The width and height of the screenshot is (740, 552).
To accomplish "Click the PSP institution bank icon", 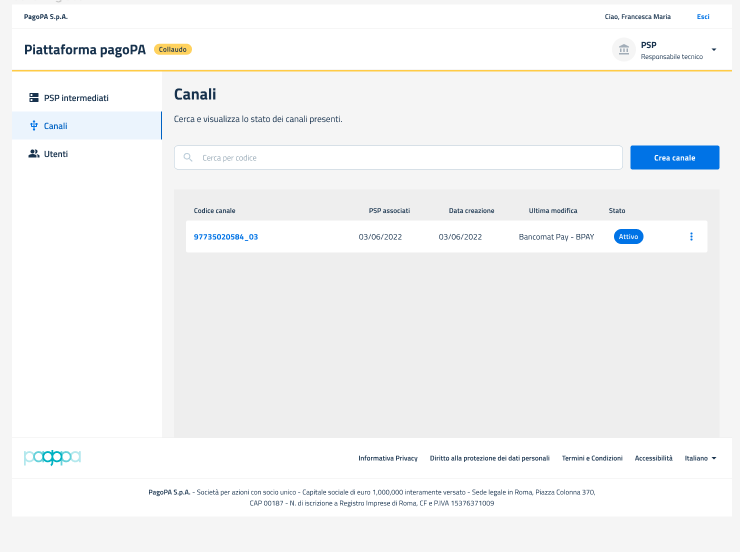I will (x=624, y=50).
